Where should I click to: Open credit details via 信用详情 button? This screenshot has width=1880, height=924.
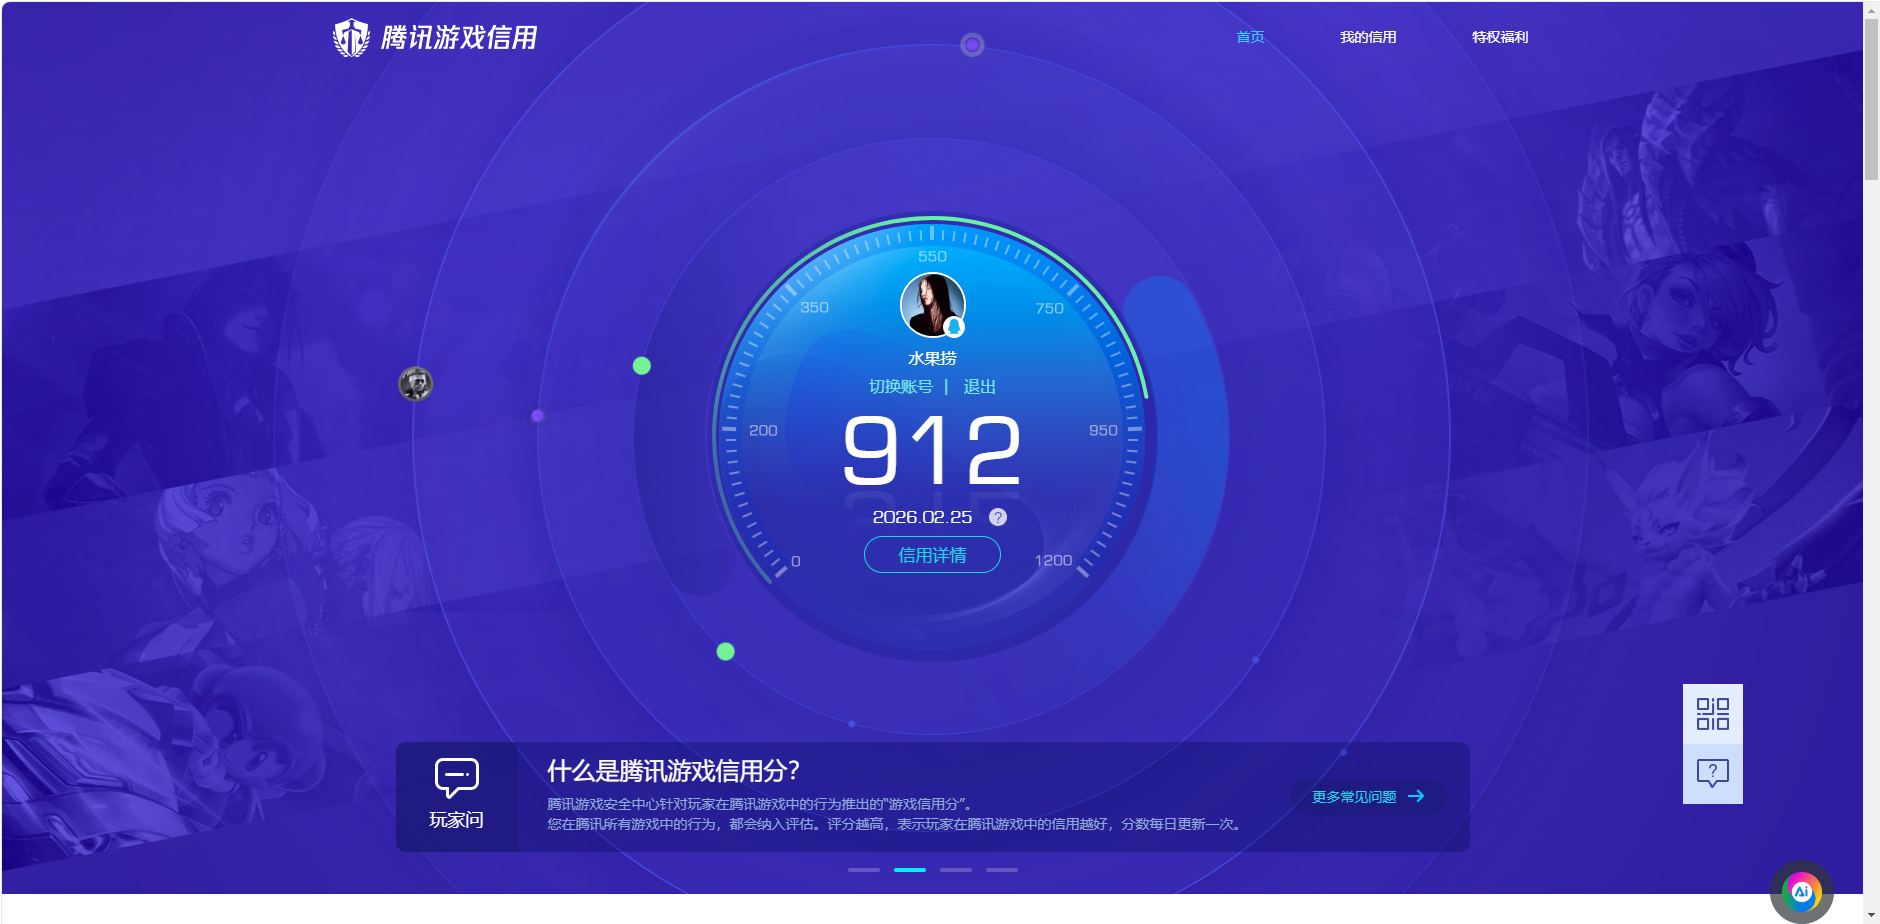point(931,554)
